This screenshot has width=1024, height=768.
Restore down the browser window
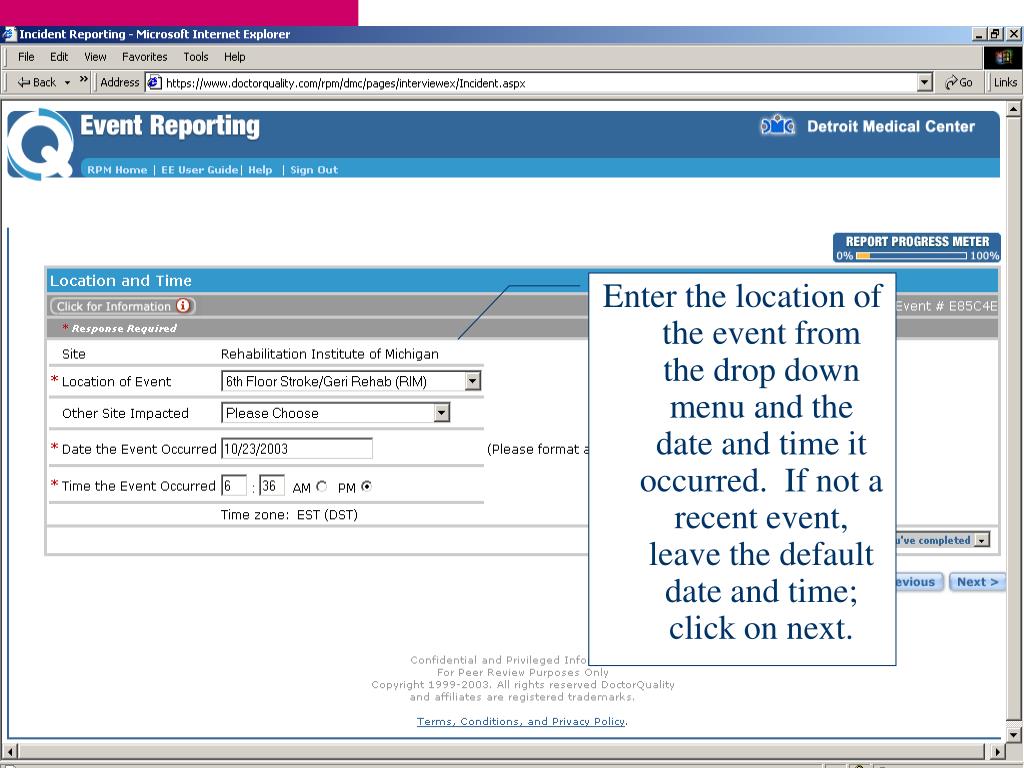pyautogui.click(x=995, y=34)
